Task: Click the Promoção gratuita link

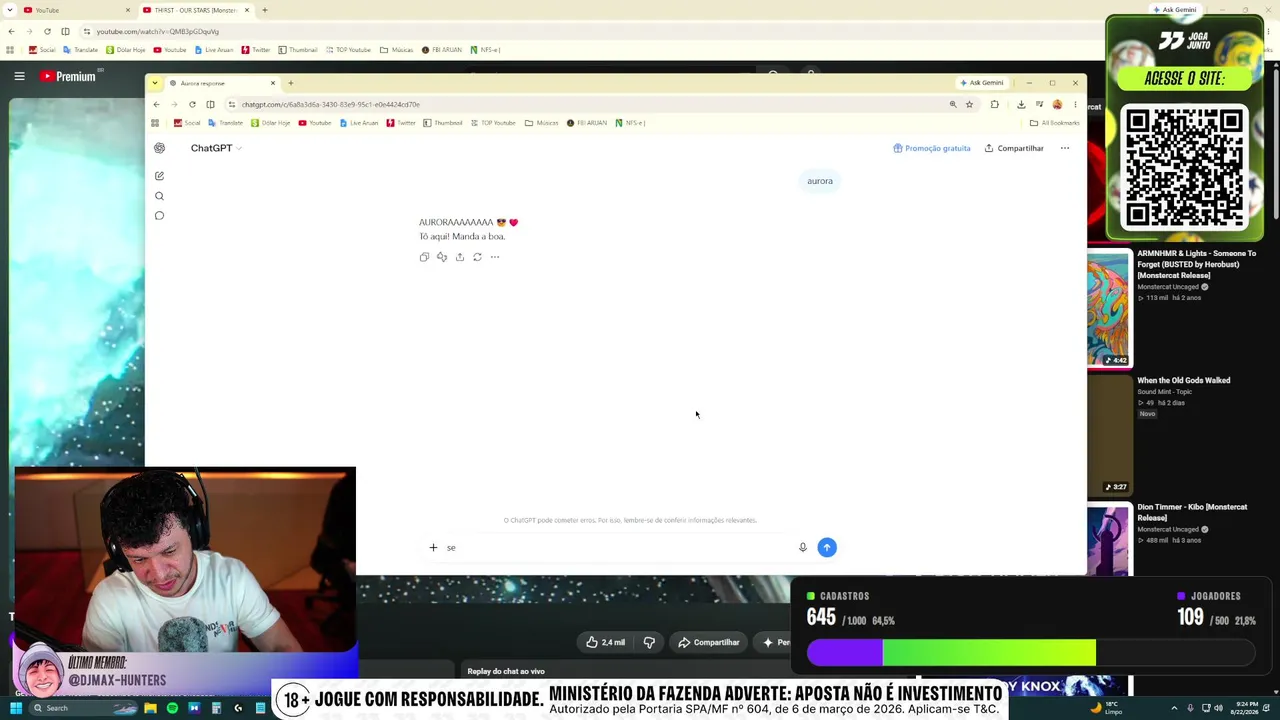Action: (932, 148)
